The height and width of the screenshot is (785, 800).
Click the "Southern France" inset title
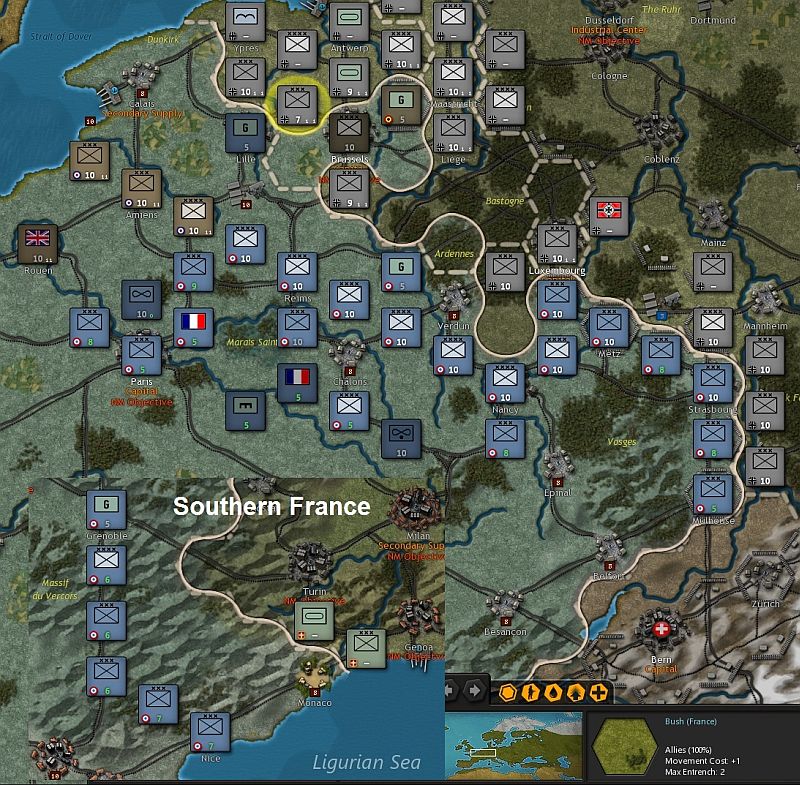point(271,506)
